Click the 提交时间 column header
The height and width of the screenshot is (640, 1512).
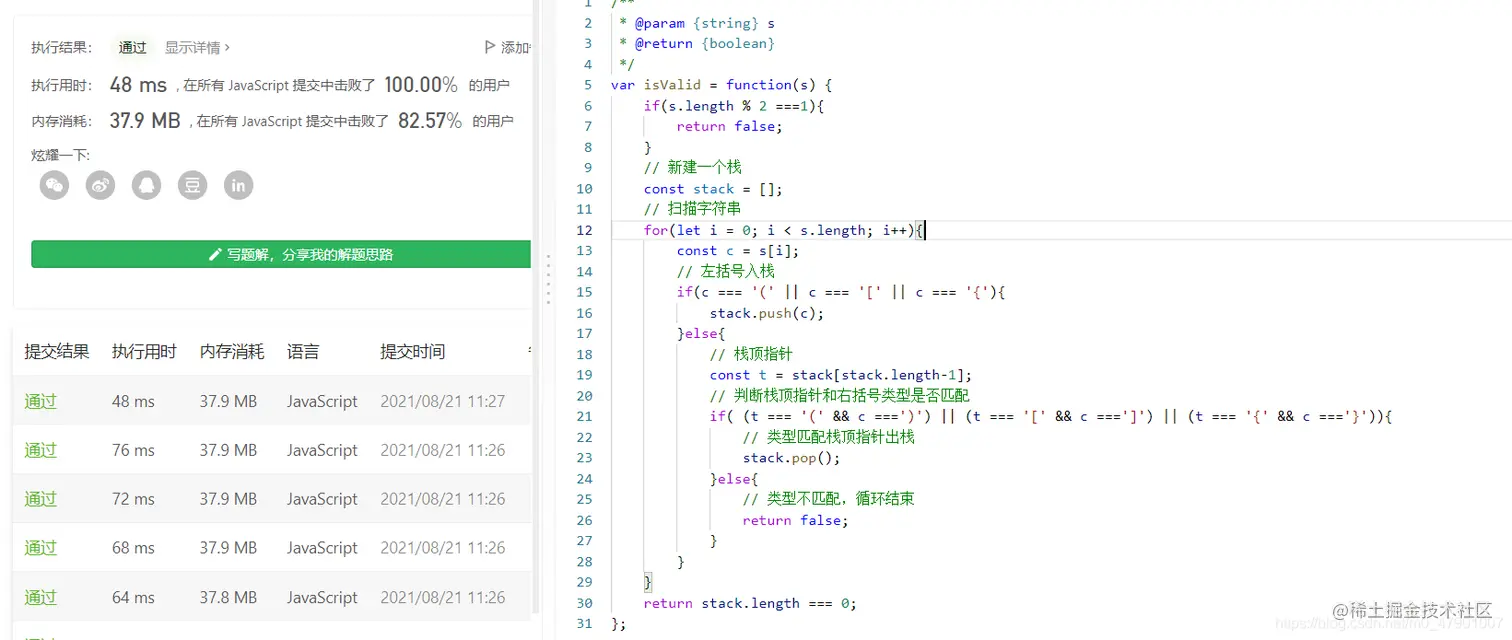[x=413, y=352]
